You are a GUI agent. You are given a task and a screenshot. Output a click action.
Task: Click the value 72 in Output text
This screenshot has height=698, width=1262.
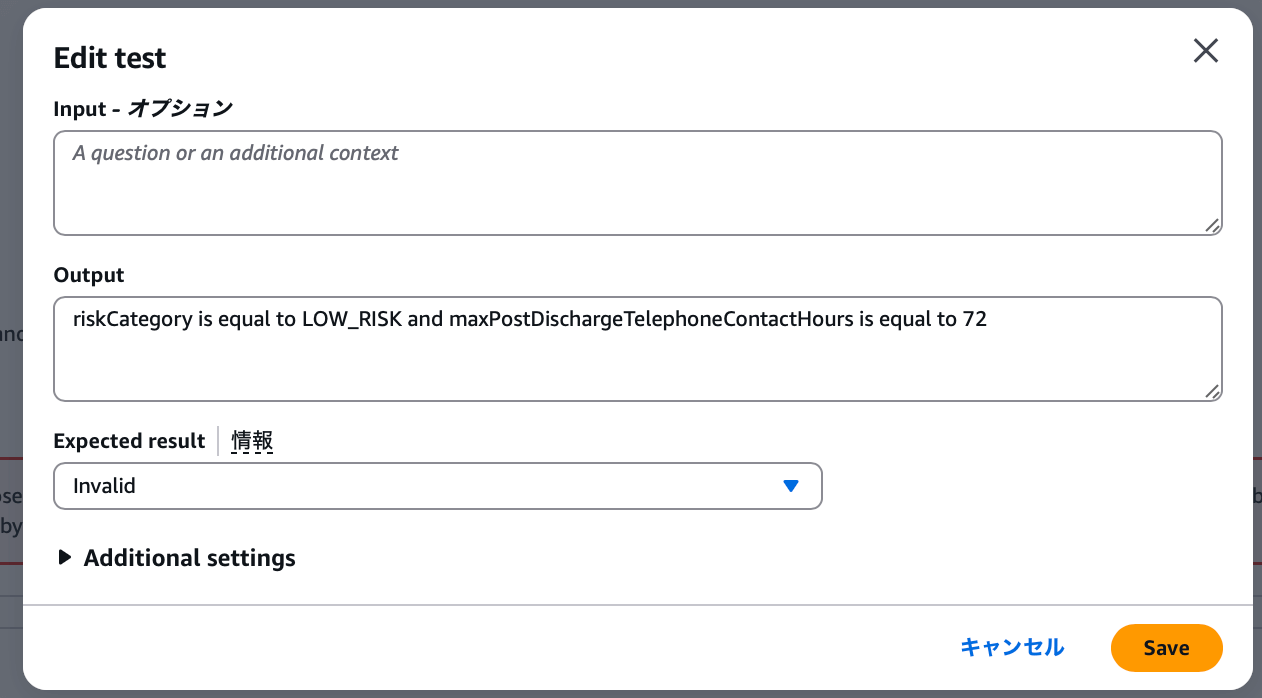click(975, 320)
